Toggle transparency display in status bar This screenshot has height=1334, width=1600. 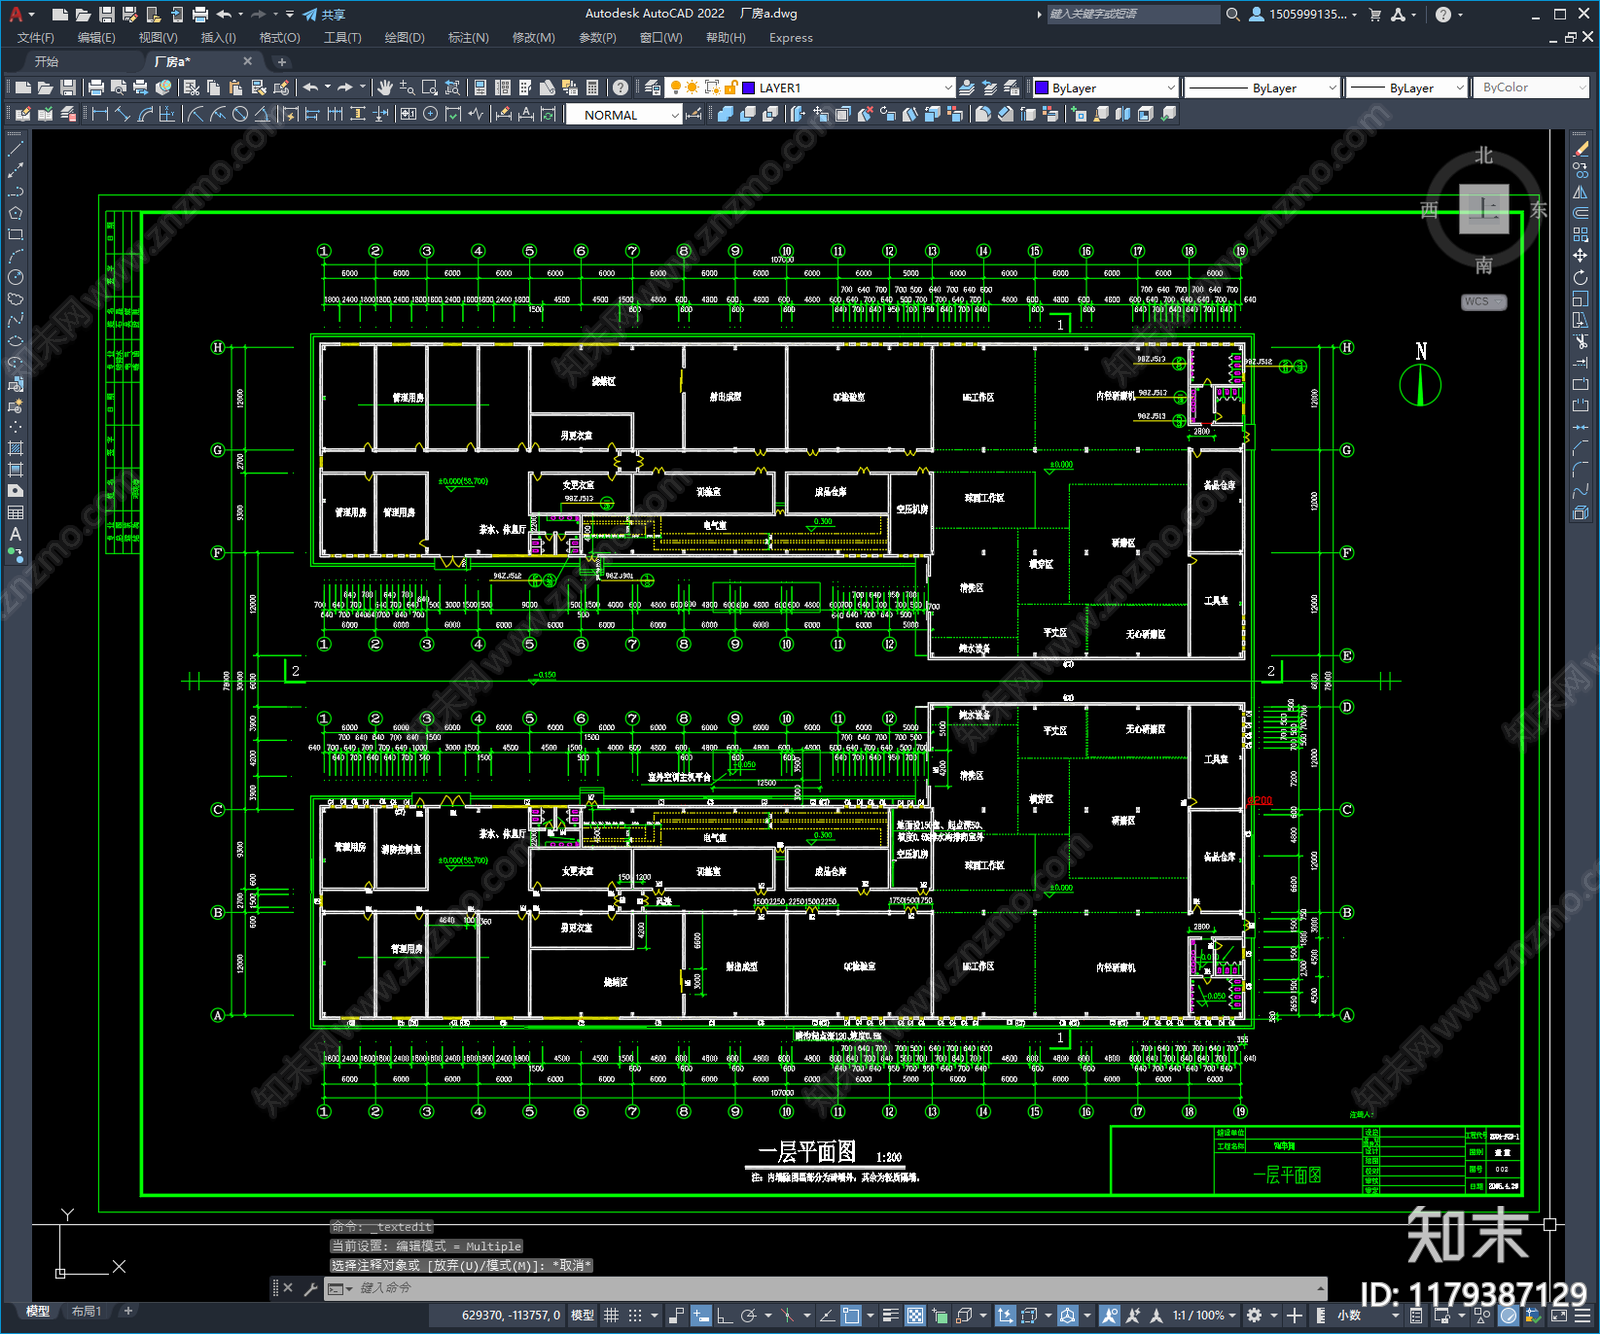coord(915,1315)
